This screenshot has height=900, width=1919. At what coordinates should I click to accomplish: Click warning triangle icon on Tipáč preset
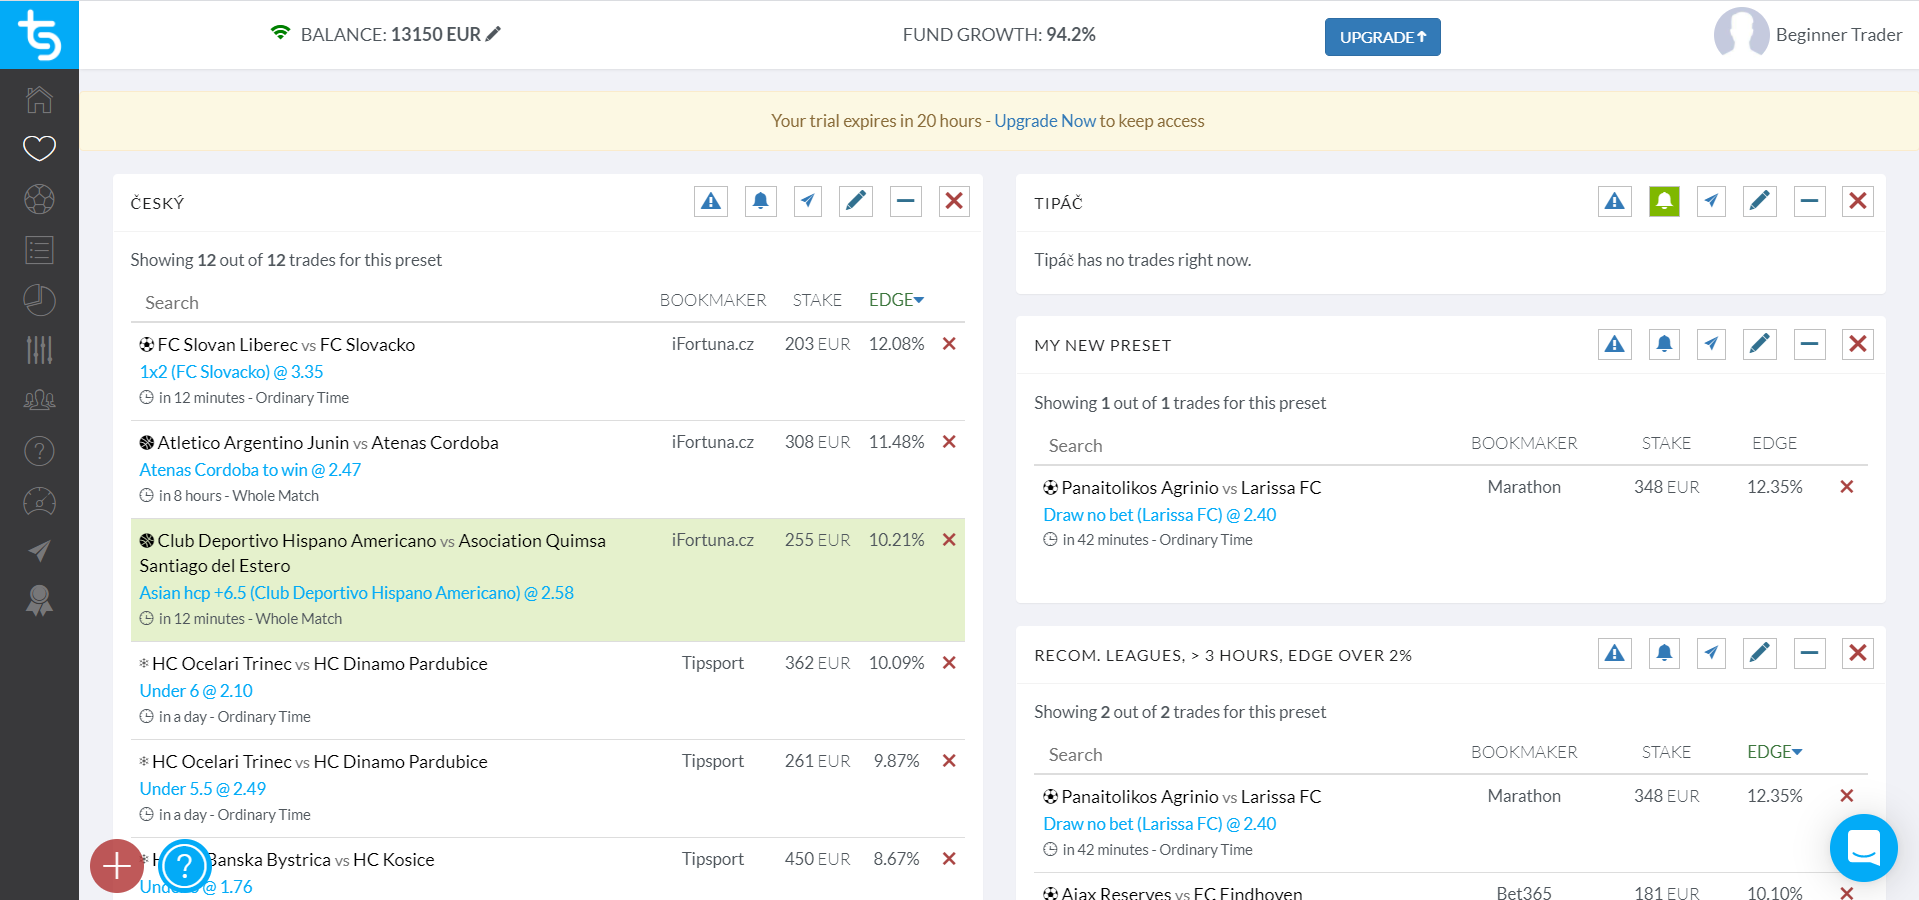1614,202
